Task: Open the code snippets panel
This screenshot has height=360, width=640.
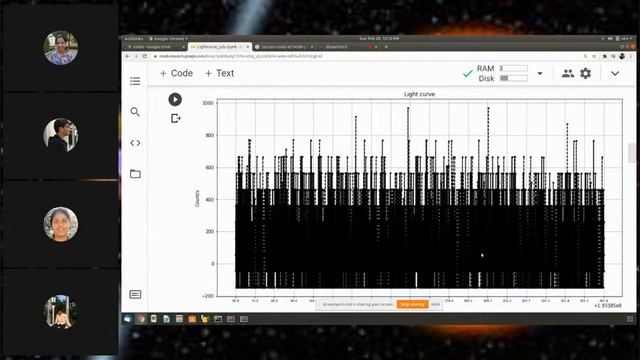Action: point(135,143)
